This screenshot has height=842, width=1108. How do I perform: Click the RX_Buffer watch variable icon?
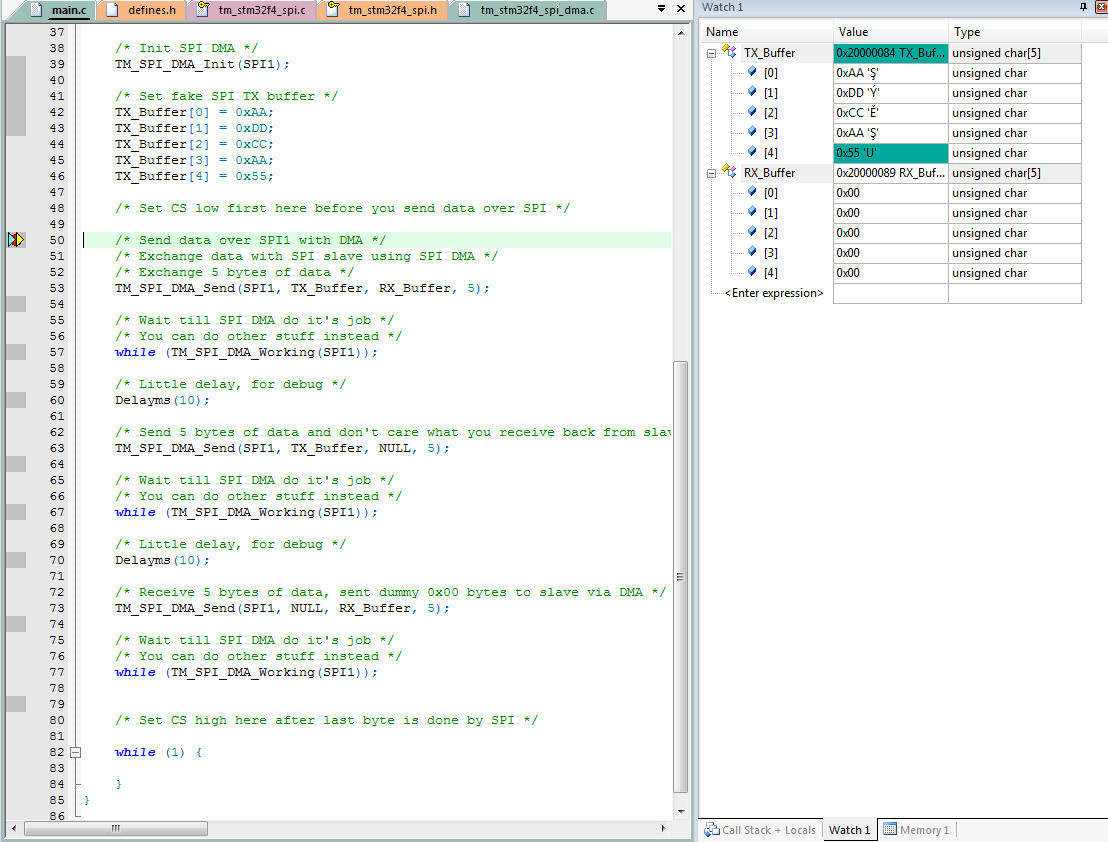tap(731, 172)
